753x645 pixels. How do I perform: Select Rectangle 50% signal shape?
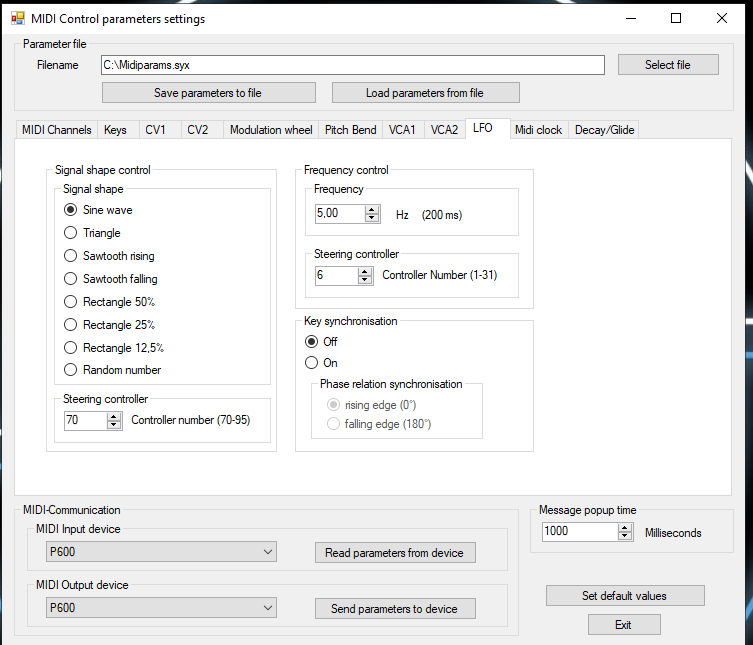tap(109, 302)
